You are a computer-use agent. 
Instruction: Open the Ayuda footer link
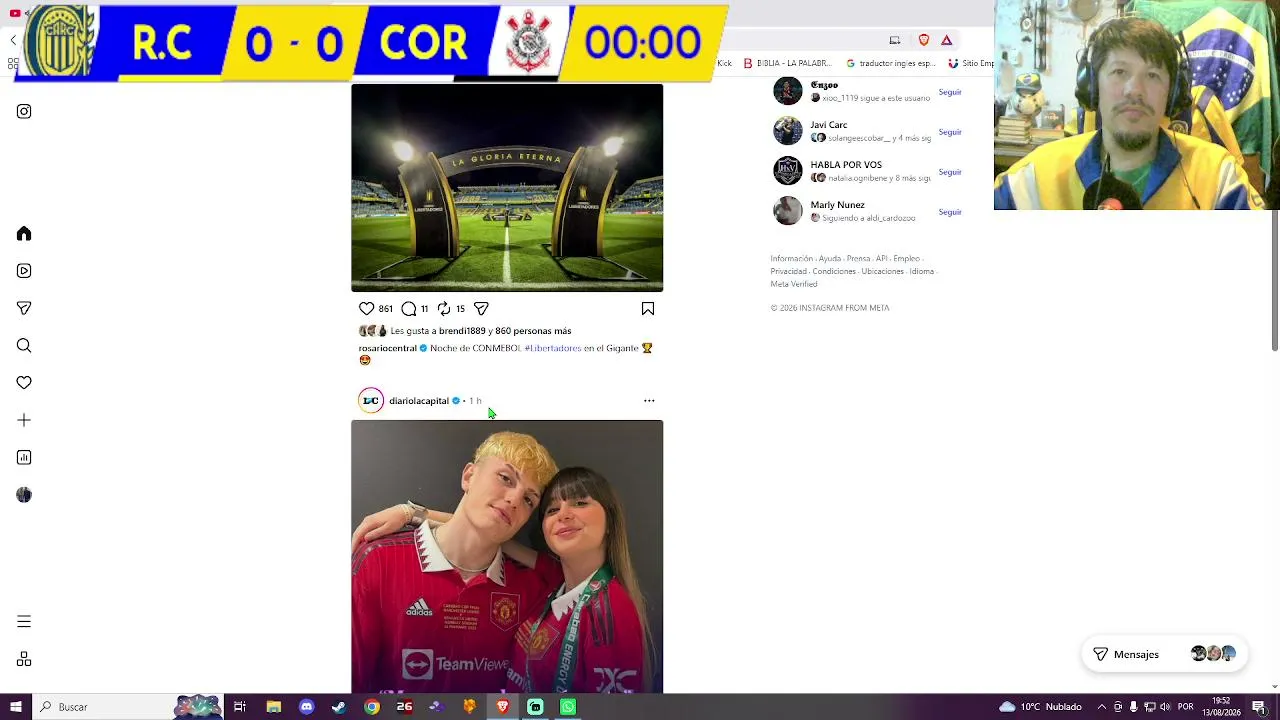pos(830,259)
